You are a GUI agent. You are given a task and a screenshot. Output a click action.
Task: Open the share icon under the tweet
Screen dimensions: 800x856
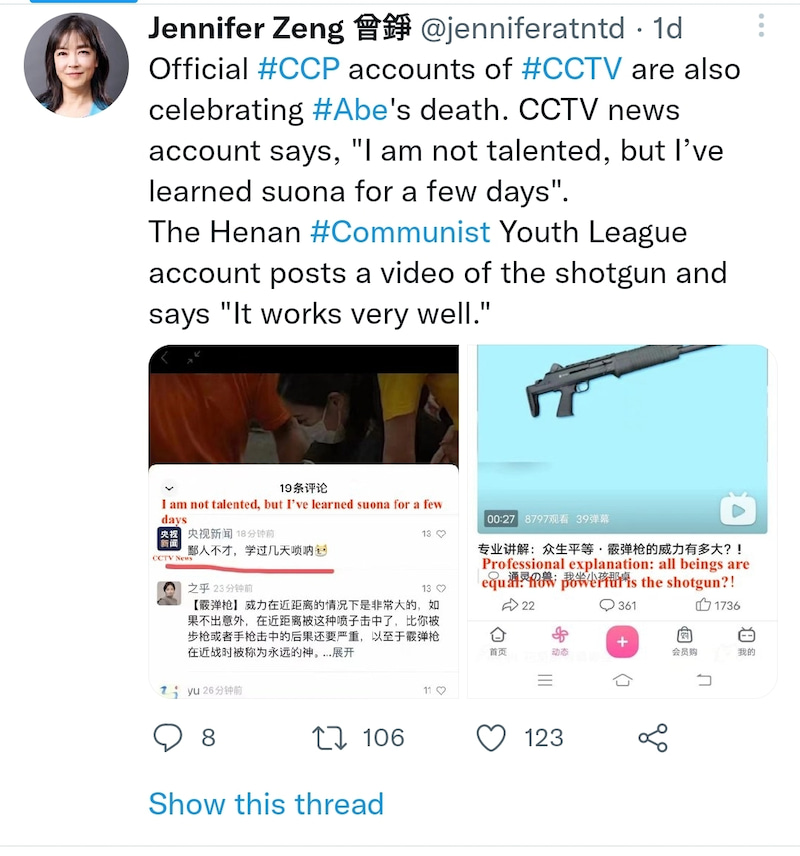pyautogui.click(x=653, y=738)
